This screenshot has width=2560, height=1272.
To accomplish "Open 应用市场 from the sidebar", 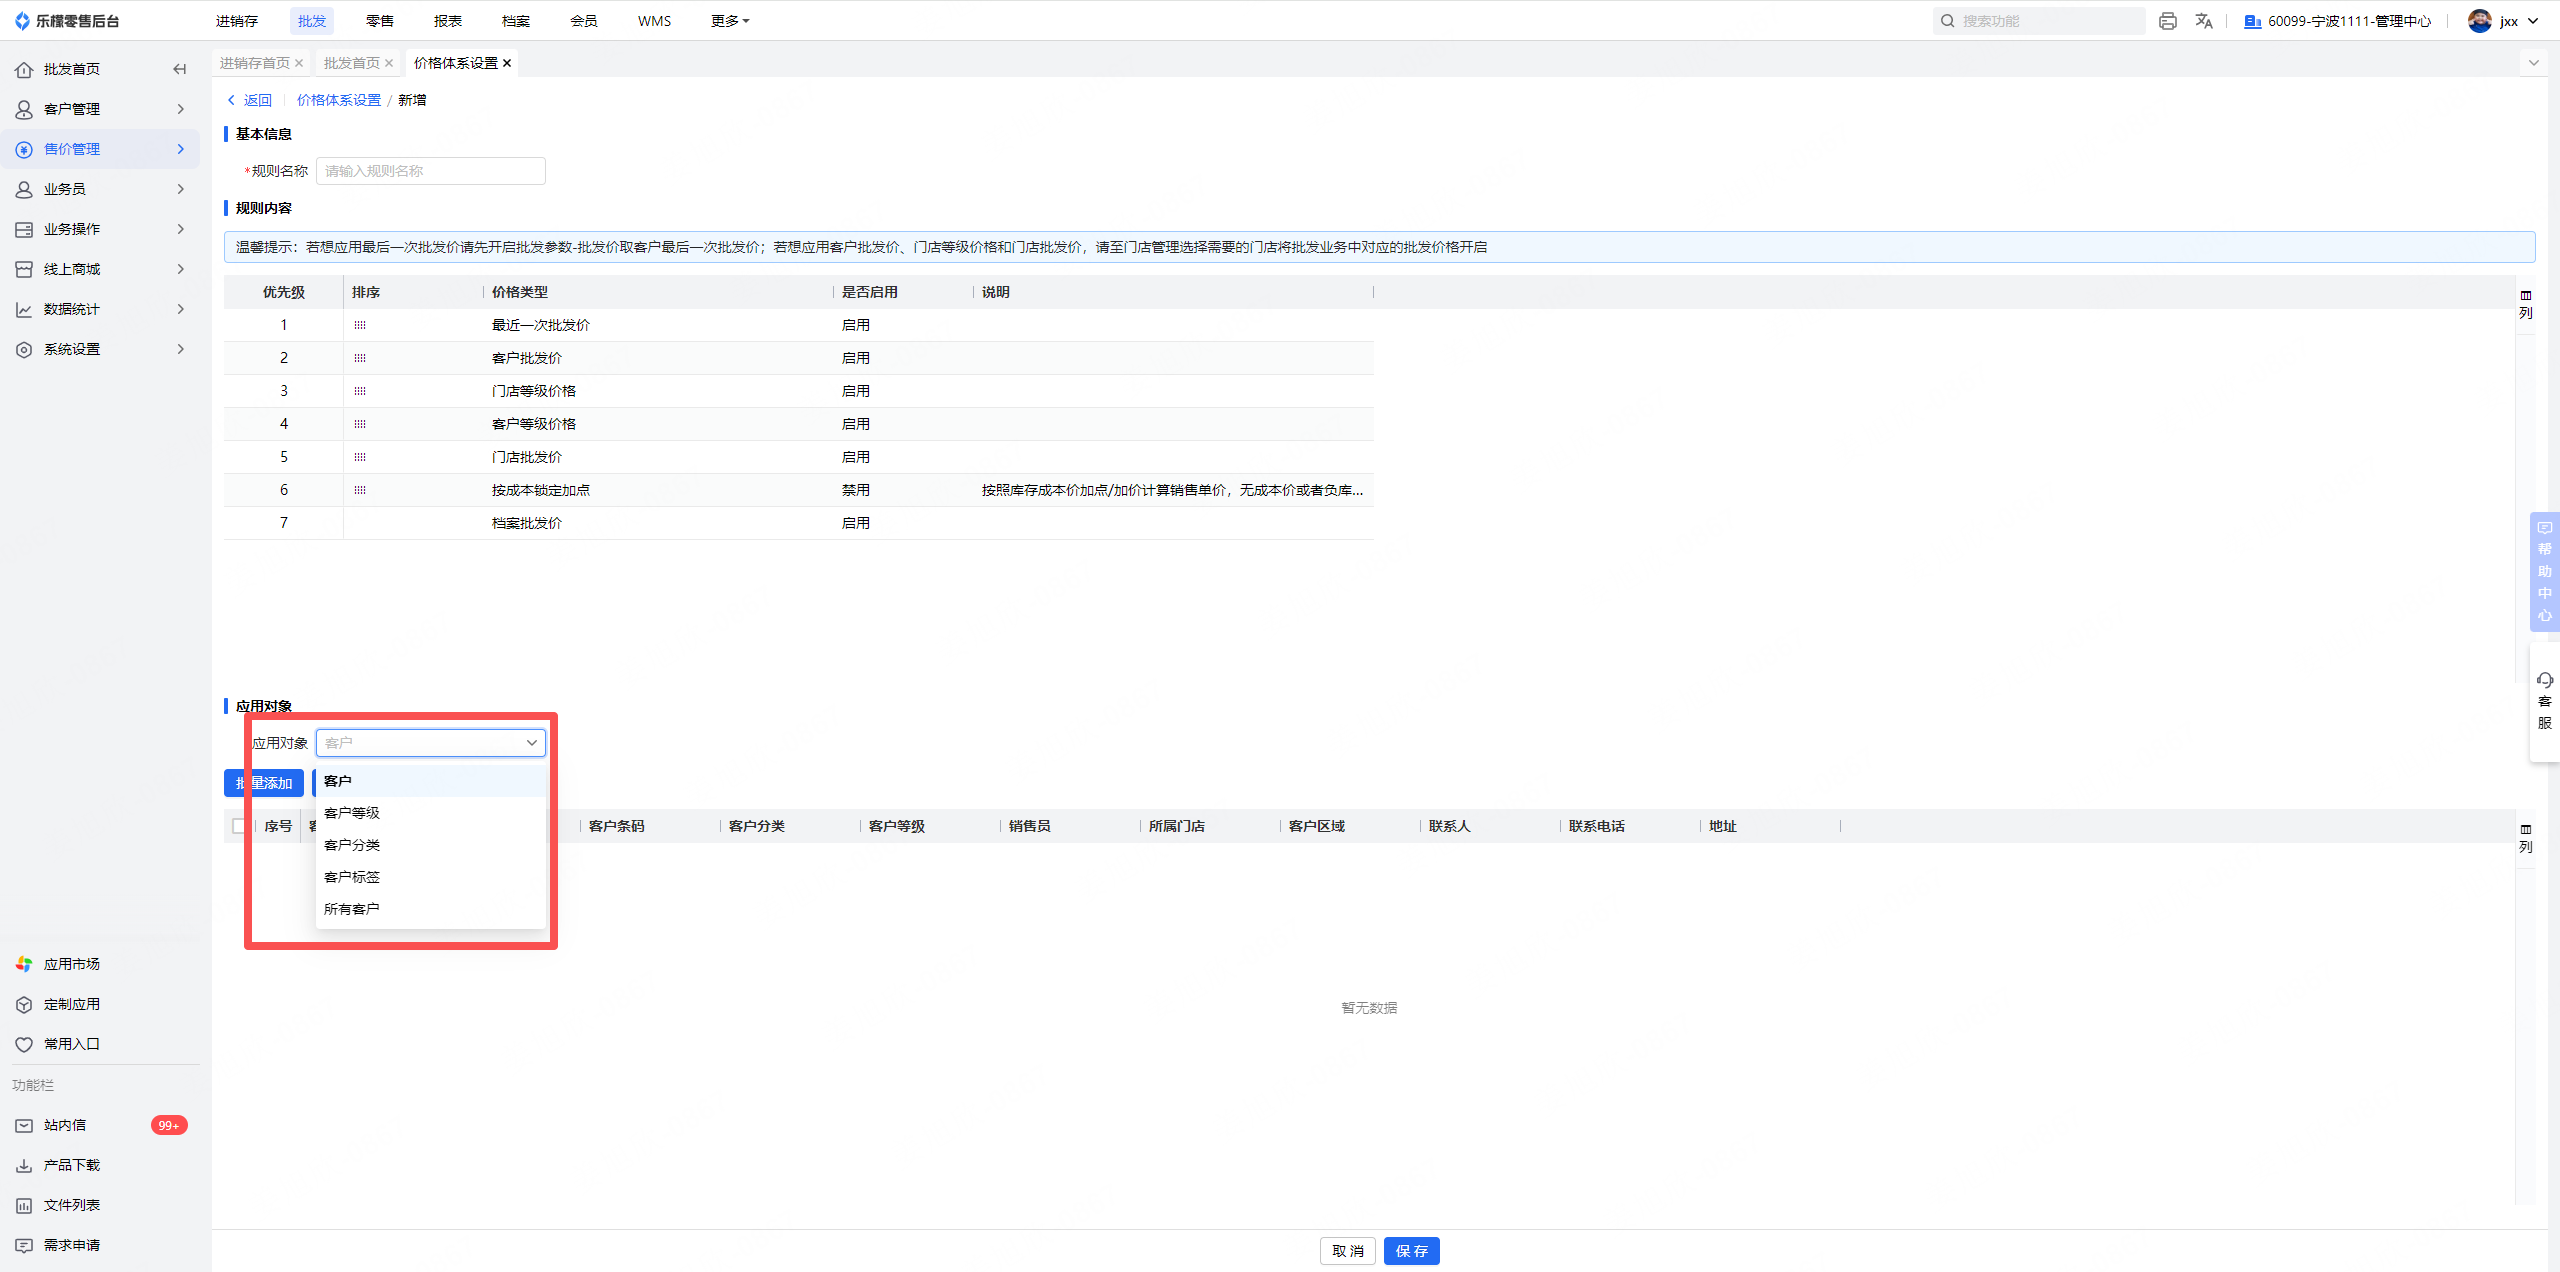I will pos(71,964).
